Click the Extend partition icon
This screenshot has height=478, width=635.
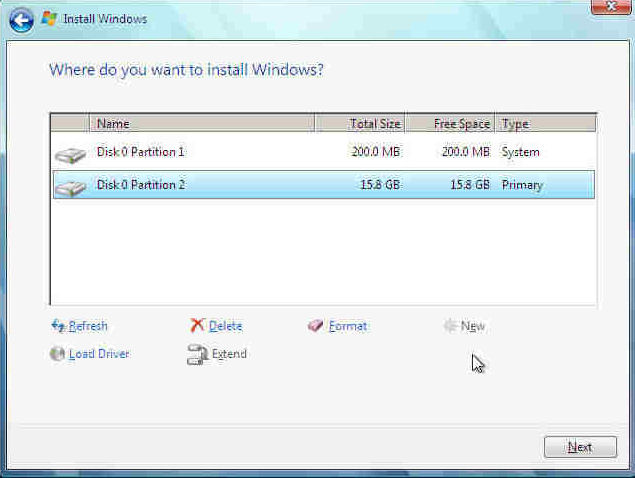[197, 354]
